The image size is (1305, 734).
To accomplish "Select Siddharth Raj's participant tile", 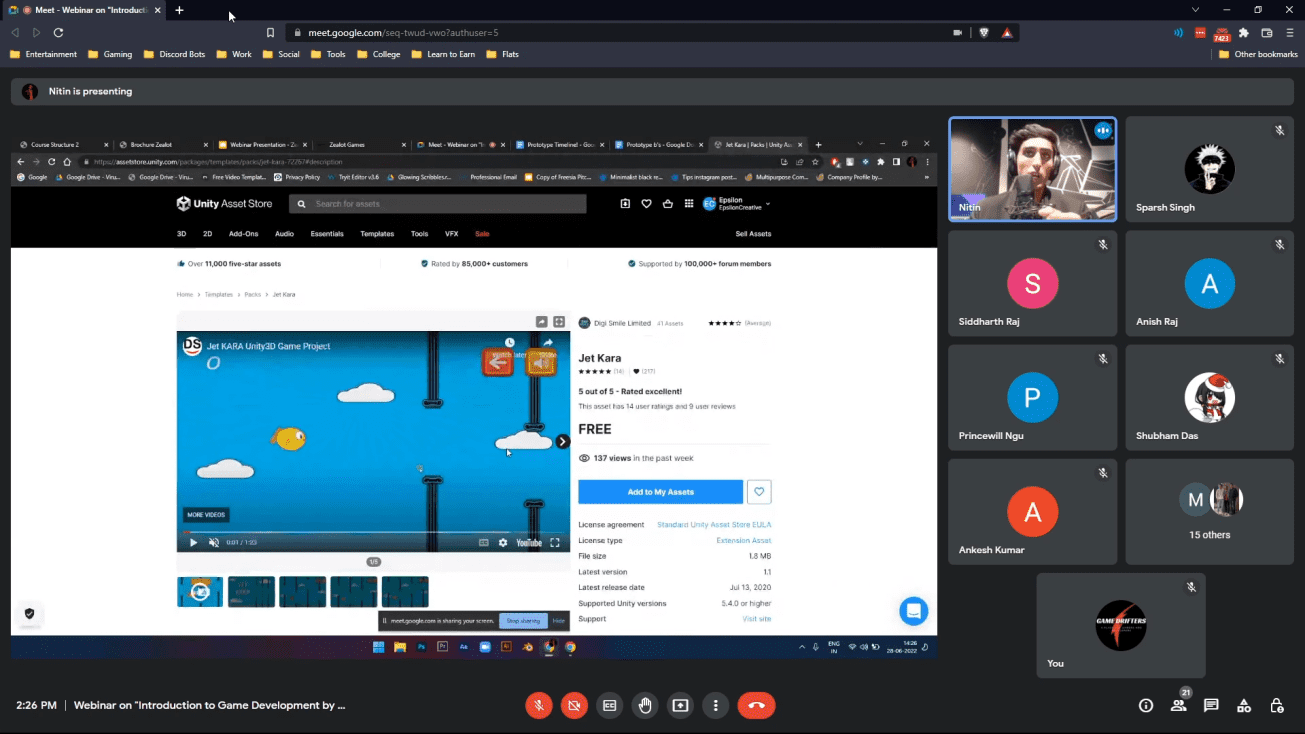I will pos(1033,283).
